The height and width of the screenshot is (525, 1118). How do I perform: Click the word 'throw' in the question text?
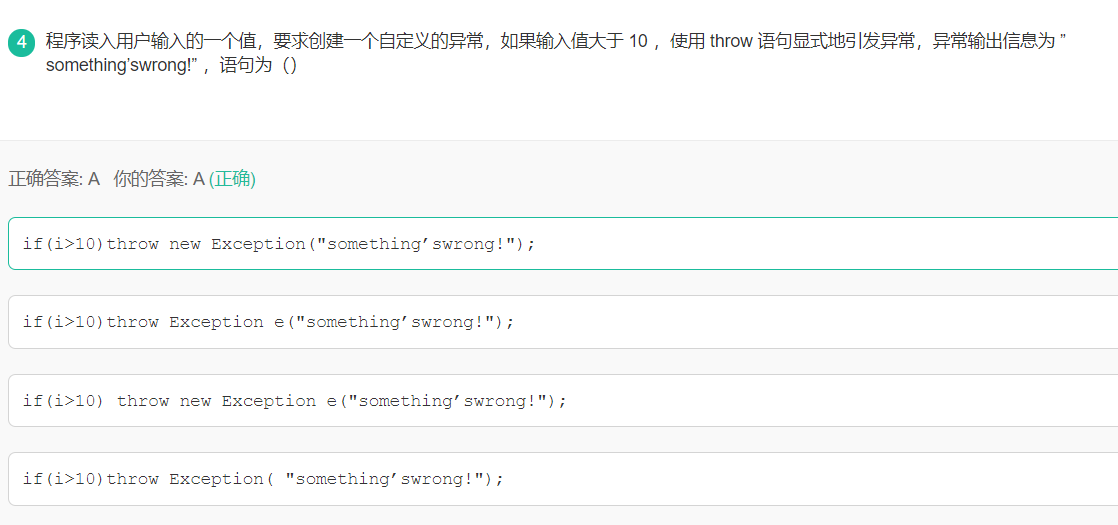point(732,41)
